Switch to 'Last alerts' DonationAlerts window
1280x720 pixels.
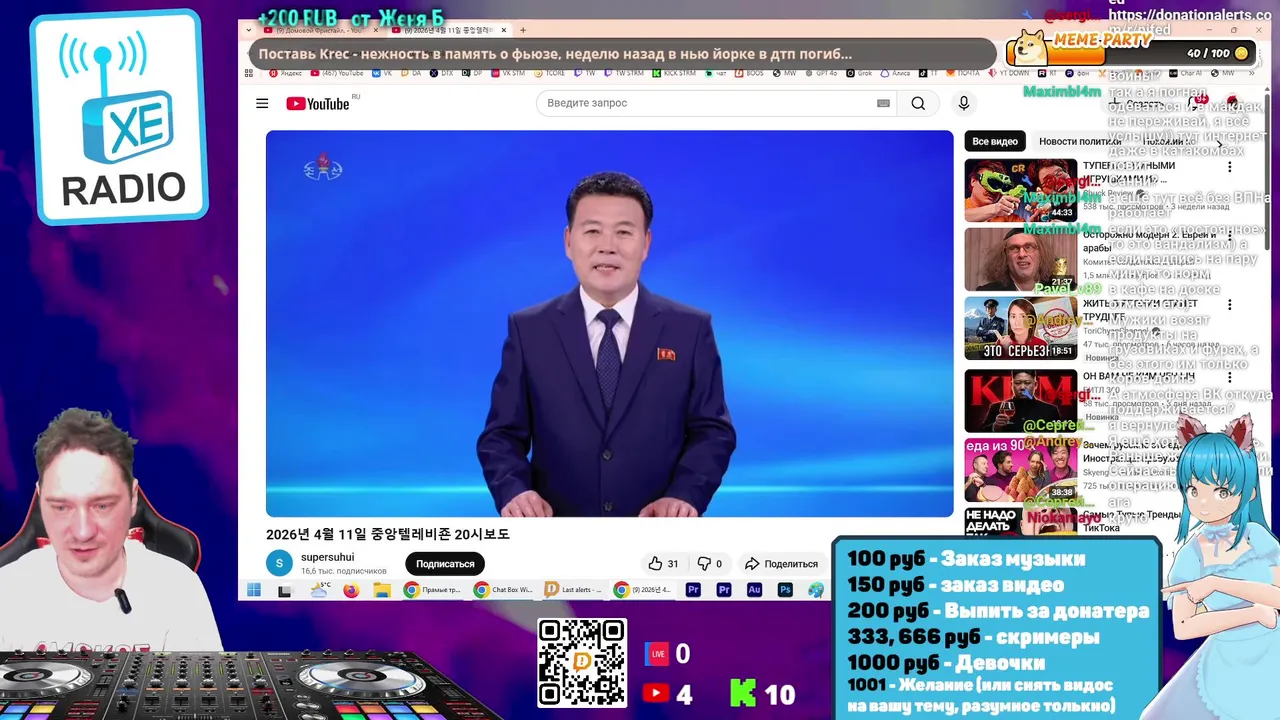point(574,590)
